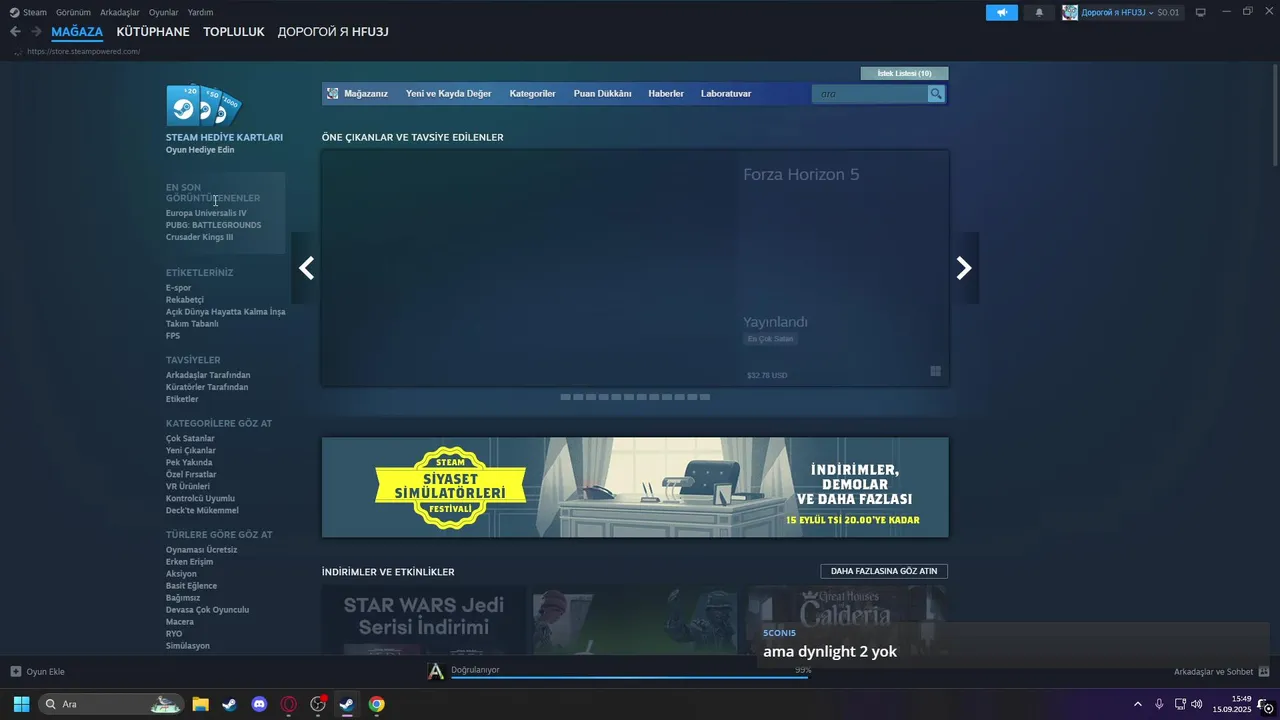
Task: Click the Çok Satanlar category link
Action: 190,438
